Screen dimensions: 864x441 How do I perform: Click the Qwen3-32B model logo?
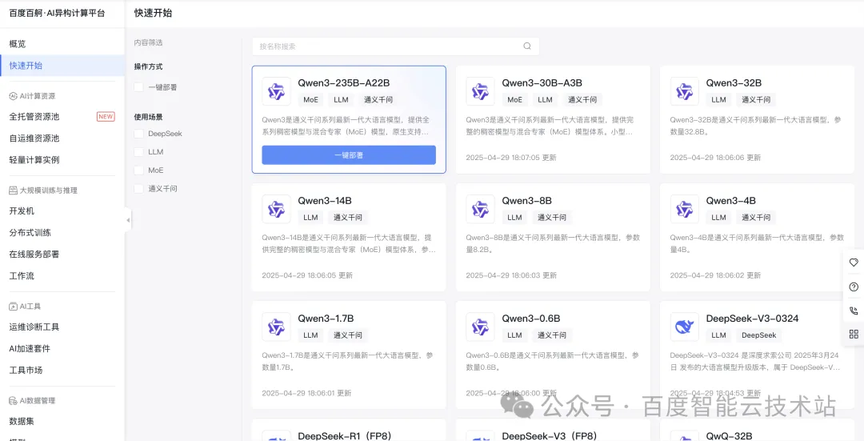coord(684,92)
